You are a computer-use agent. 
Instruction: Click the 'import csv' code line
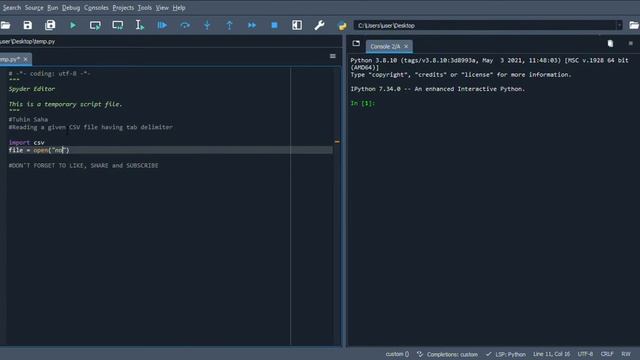click(x=27, y=142)
